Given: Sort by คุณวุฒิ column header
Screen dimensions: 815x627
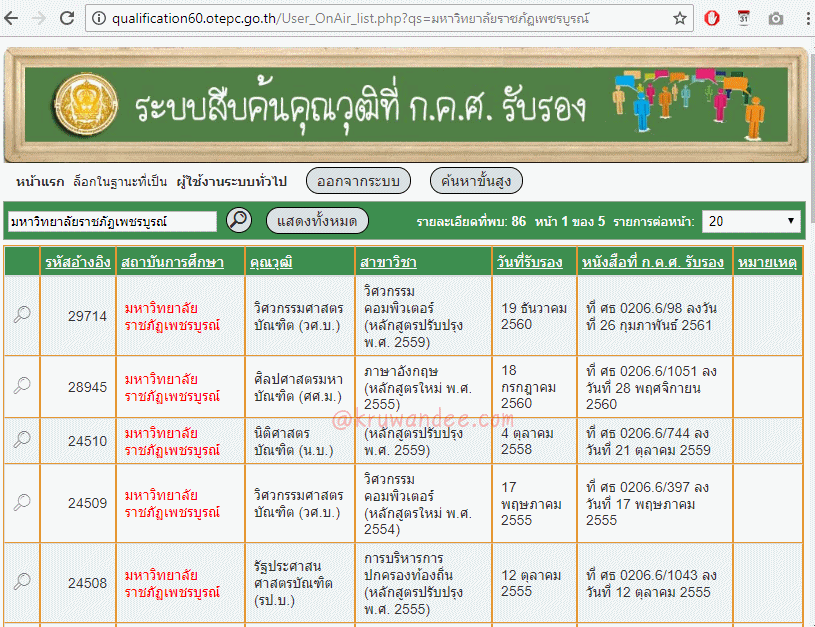Looking at the screenshot, I should [271, 263].
